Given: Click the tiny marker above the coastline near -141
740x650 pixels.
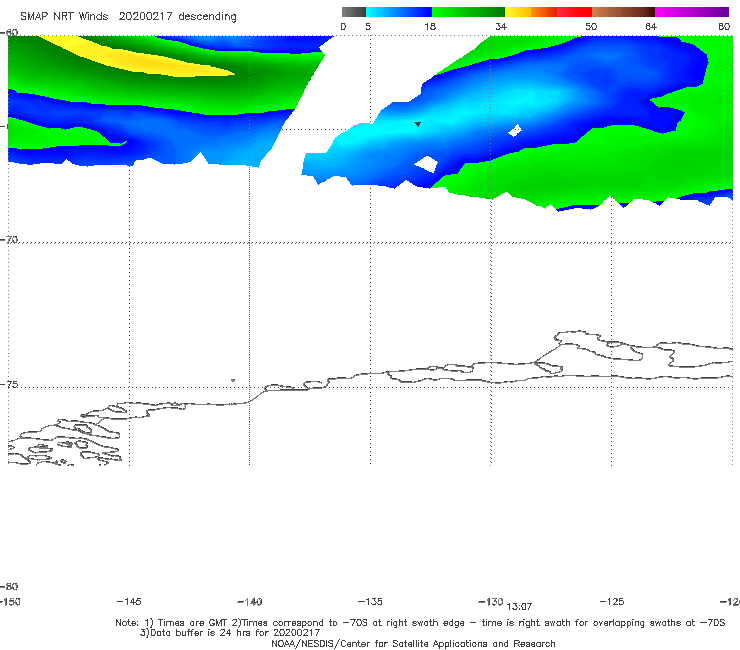Looking at the screenshot, I should pos(233,380).
